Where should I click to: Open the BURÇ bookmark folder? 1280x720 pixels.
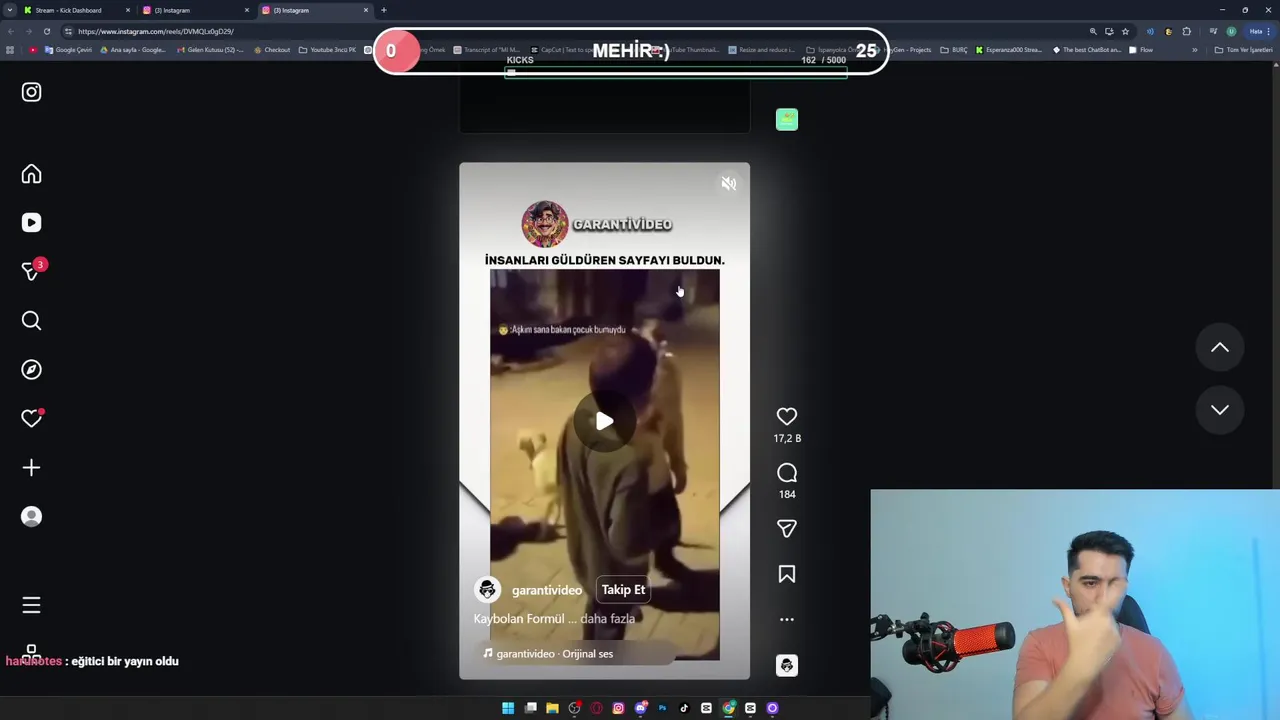pyautogui.click(x=953, y=50)
